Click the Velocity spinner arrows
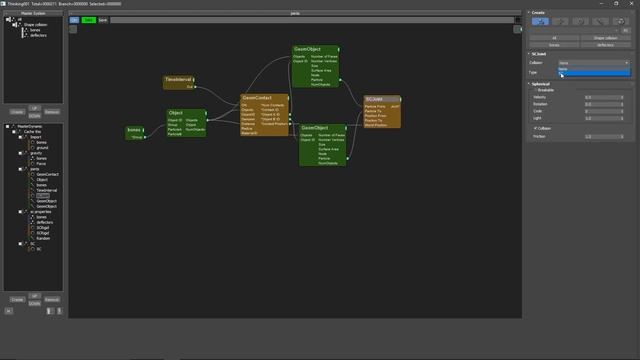Image resolution: width=640 pixels, height=360 pixels. coord(622,98)
